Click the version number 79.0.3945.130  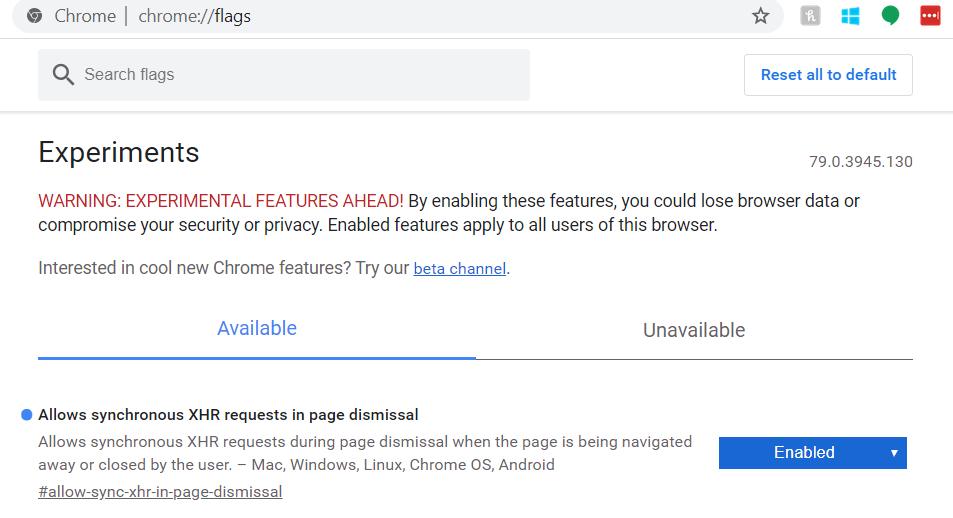[x=860, y=162]
